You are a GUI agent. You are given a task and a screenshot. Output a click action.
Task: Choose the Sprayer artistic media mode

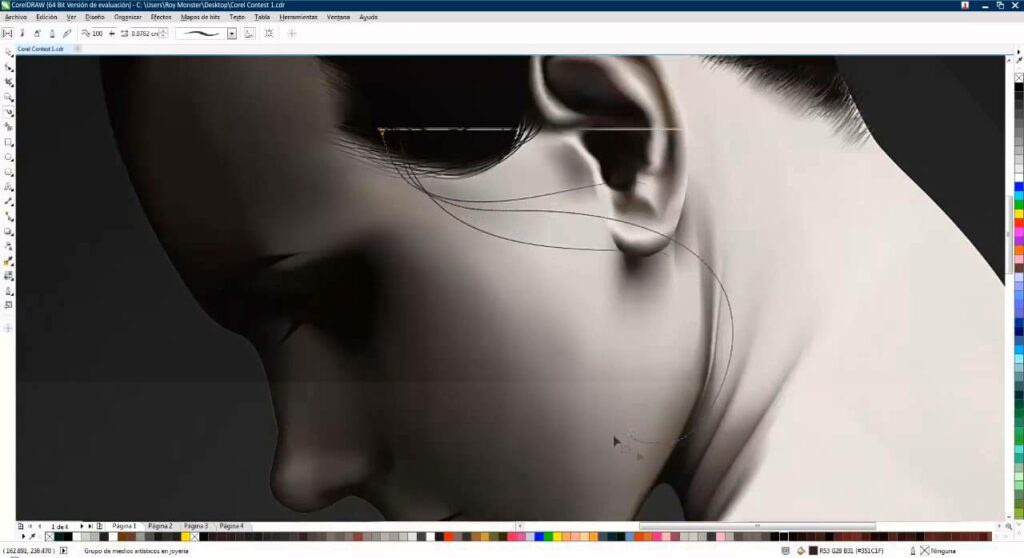pos(37,33)
